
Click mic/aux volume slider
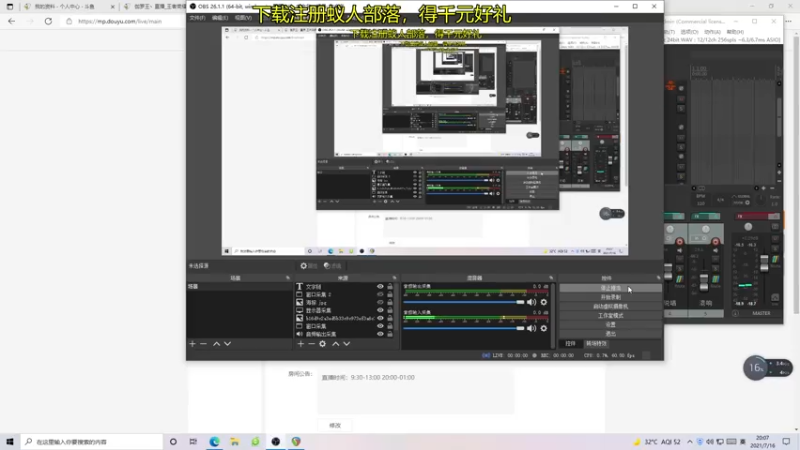[x=464, y=328]
